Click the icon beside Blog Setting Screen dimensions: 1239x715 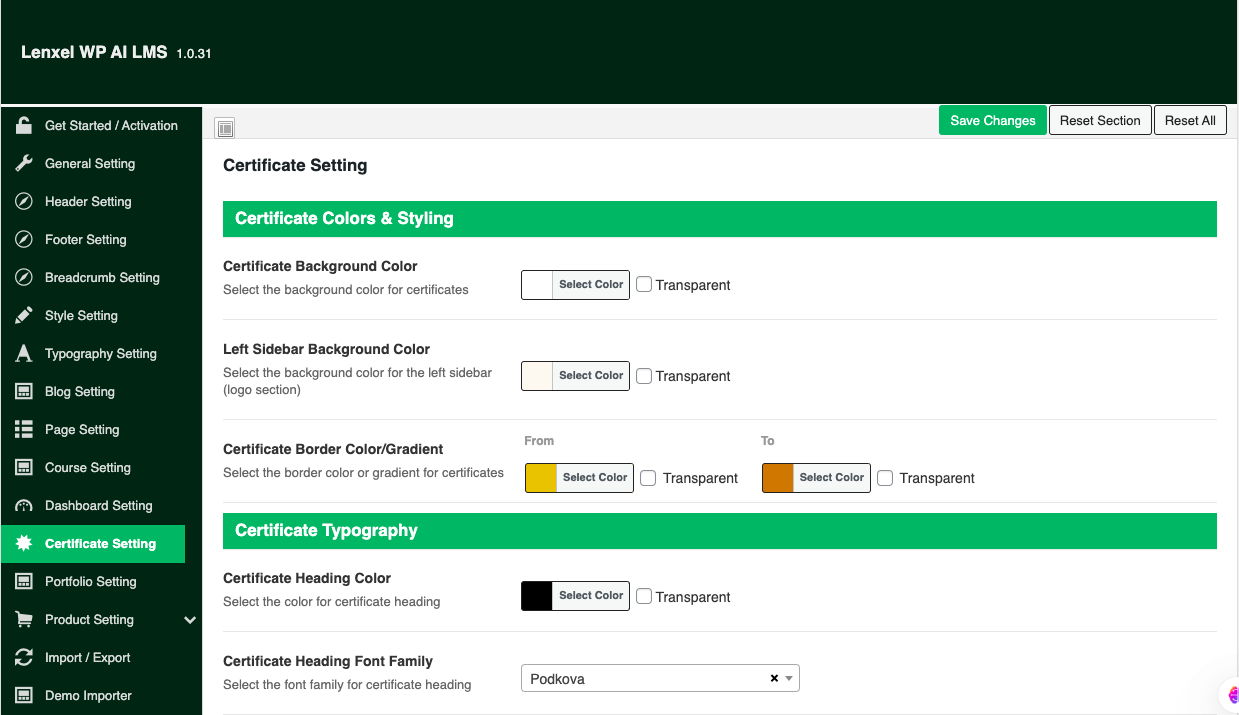click(x=24, y=391)
